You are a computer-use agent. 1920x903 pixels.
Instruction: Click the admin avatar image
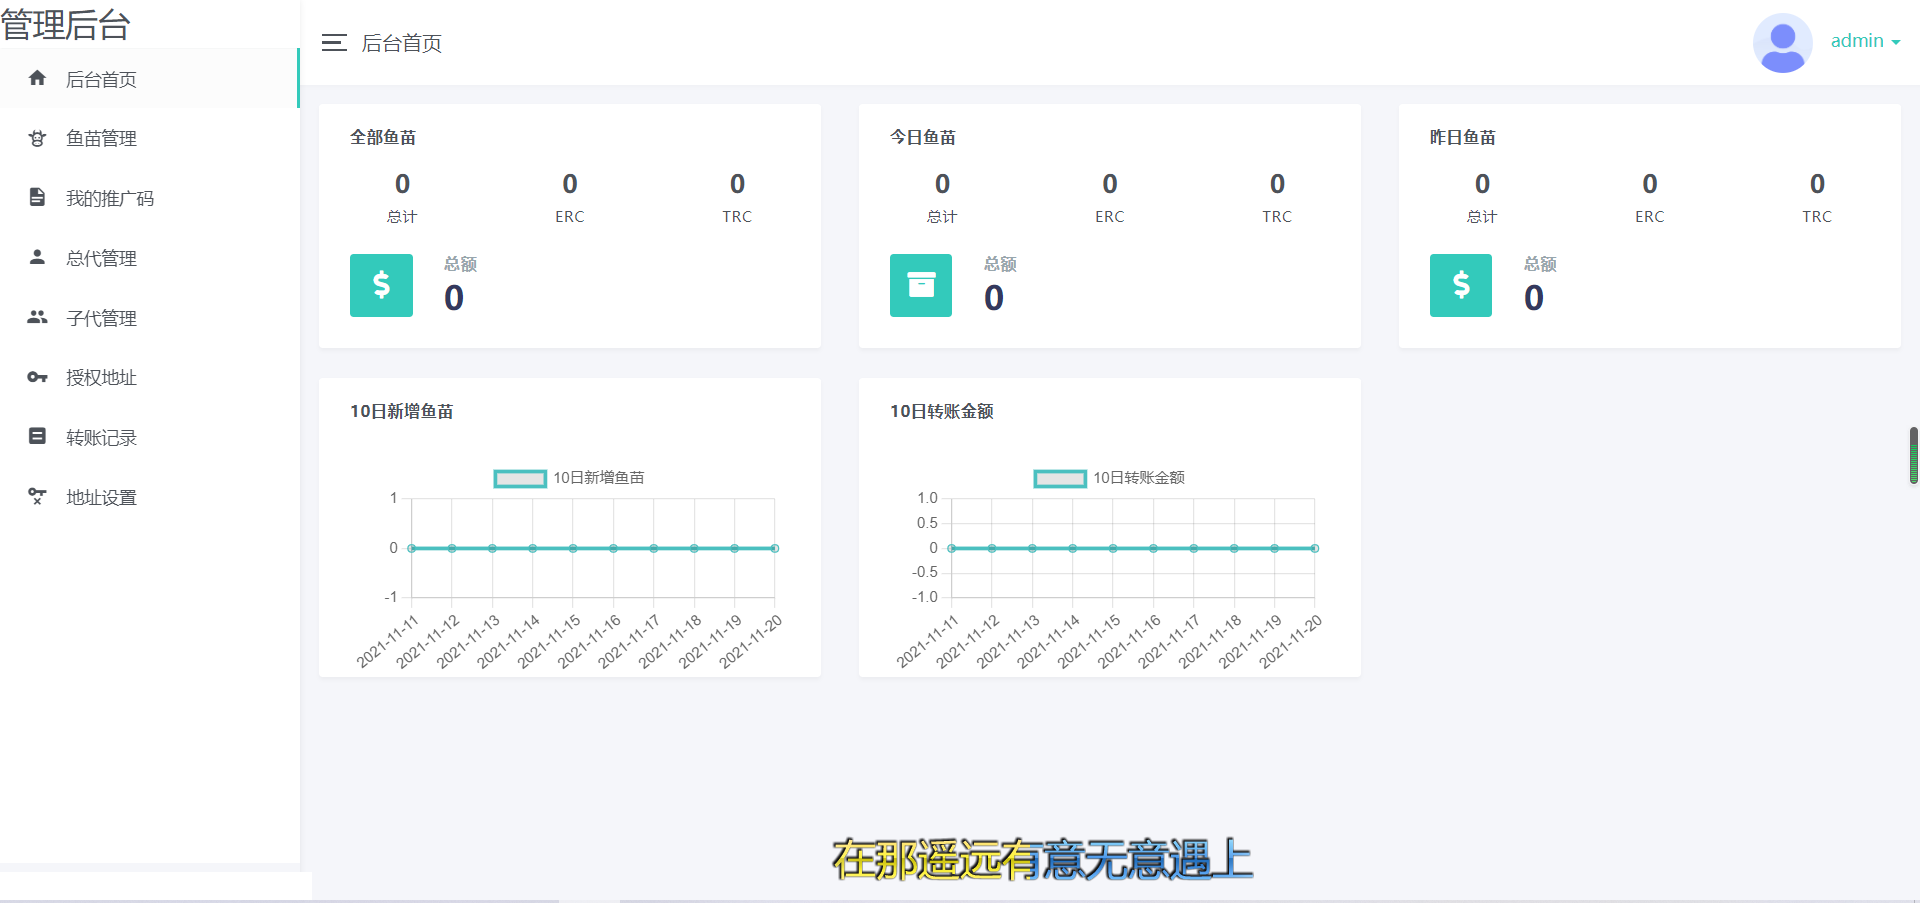(x=1782, y=42)
